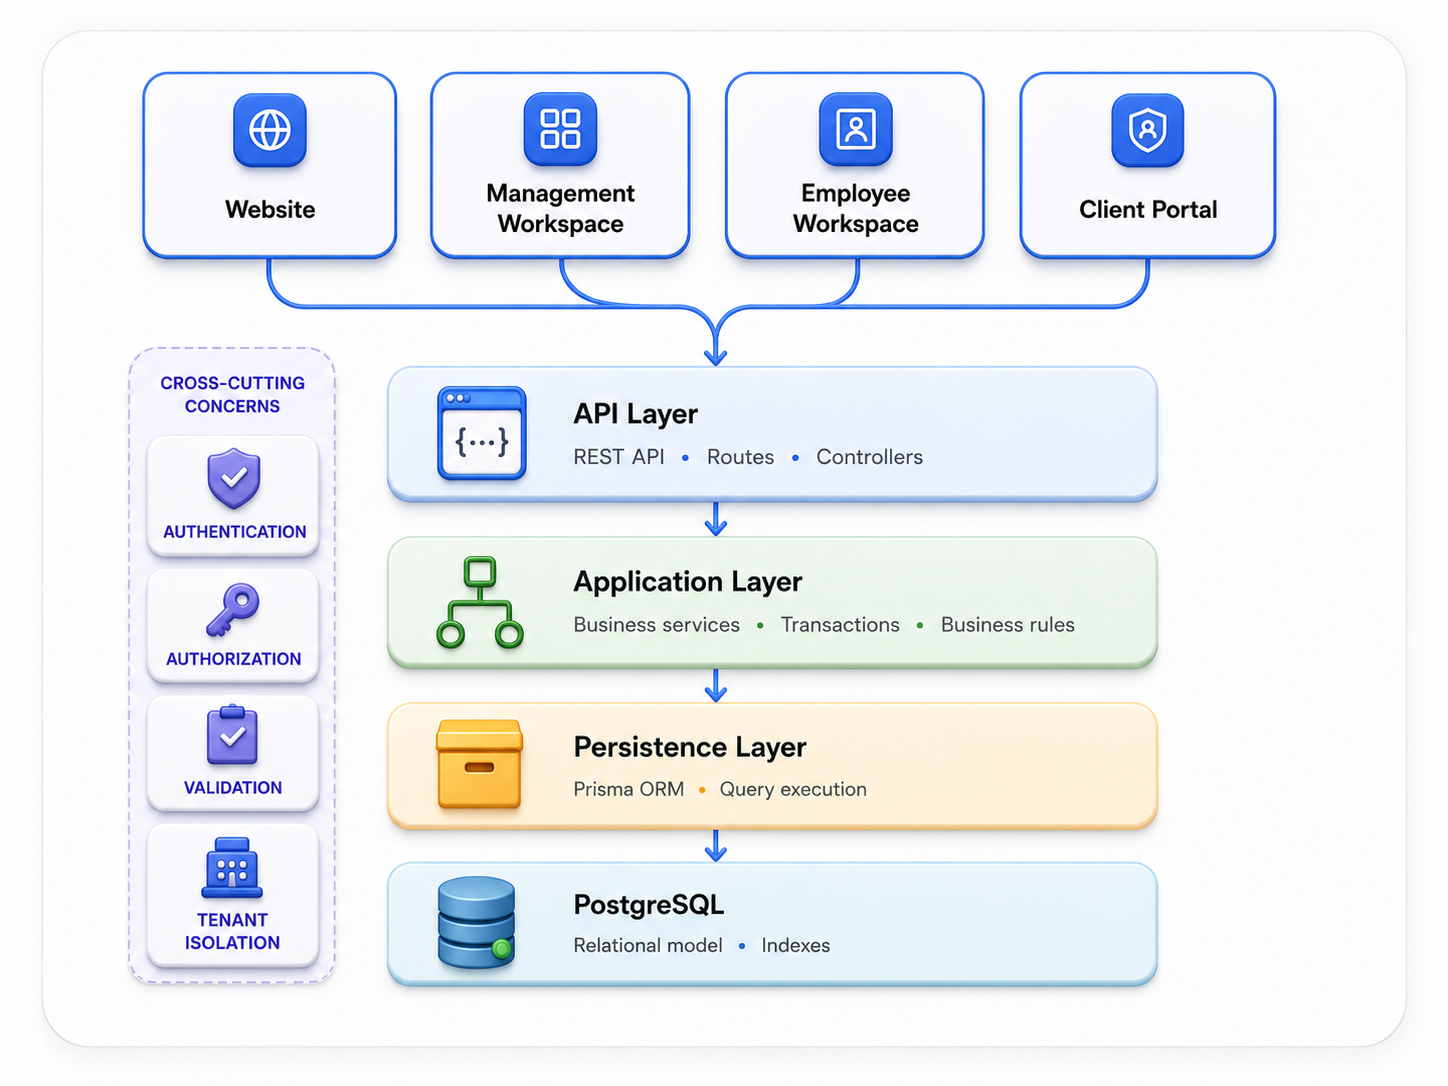1448x1086 pixels.
Task: Click the Management Workspace grid icon
Action: (x=560, y=129)
